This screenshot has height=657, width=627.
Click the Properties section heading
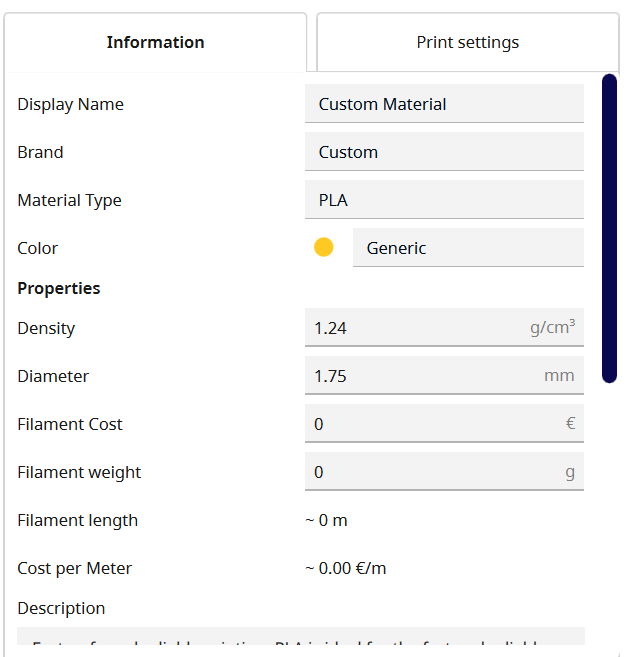click(x=59, y=288)
